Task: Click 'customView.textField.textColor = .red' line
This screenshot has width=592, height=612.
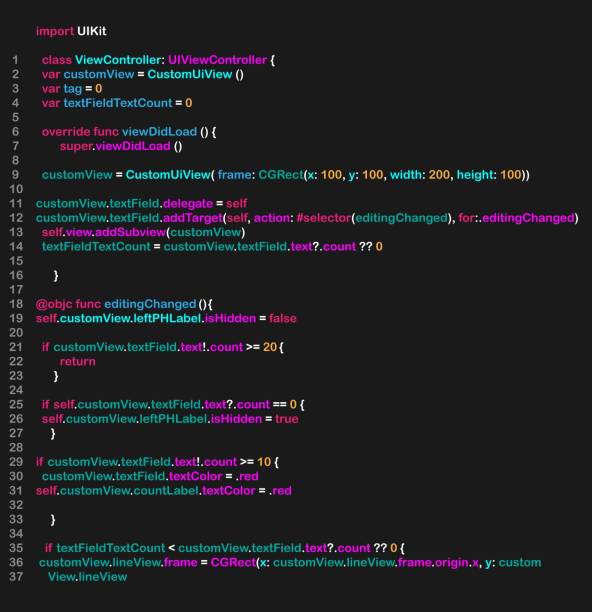Action: click(150, 476)
